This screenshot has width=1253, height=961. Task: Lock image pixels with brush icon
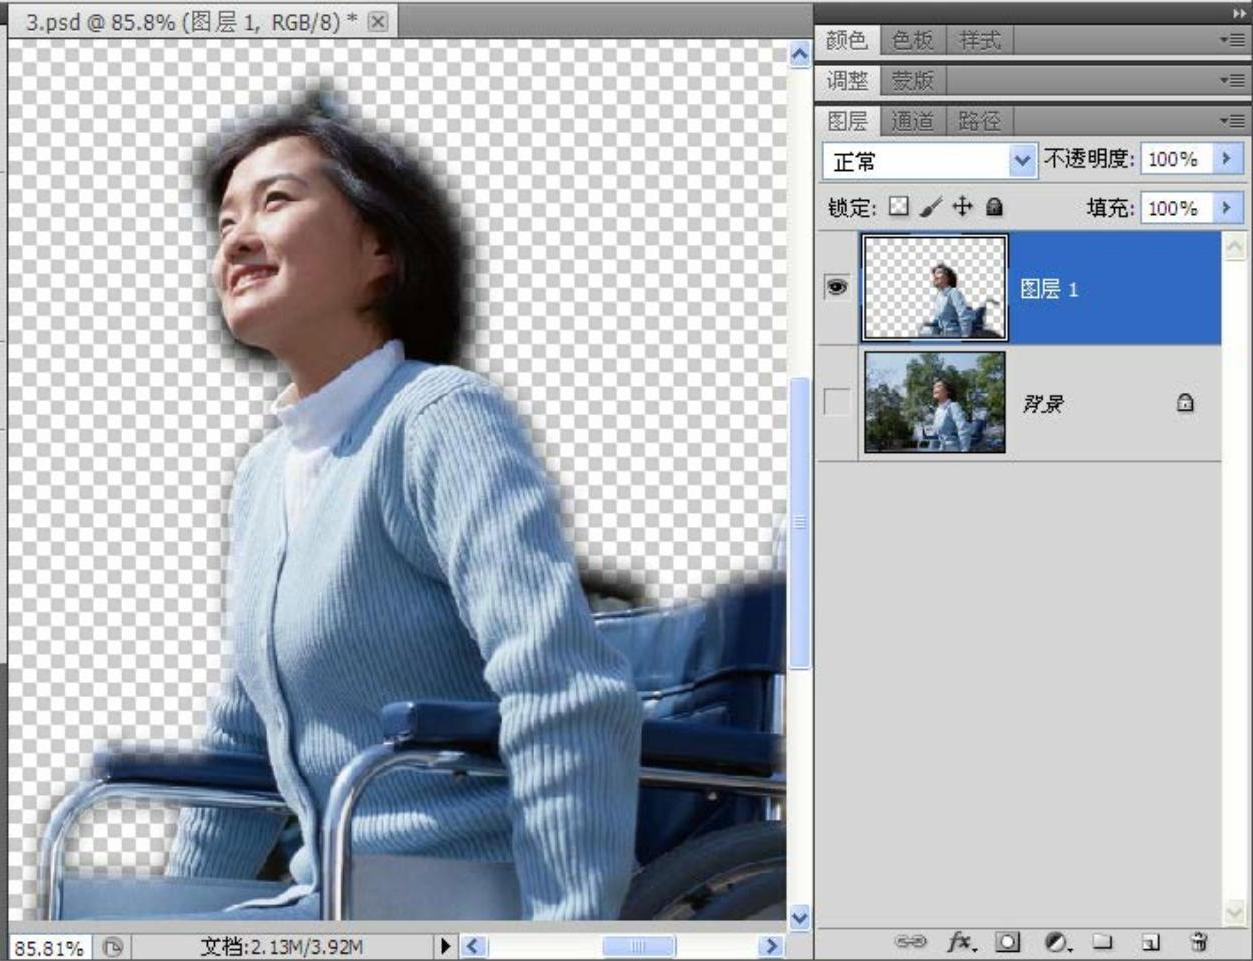pyautogui.click(x=930, y=207)
